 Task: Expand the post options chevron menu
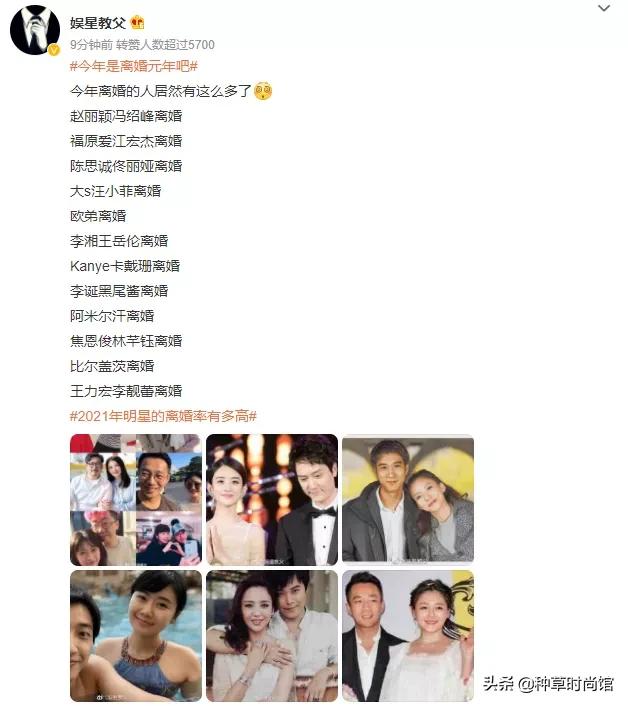[604, 8]
